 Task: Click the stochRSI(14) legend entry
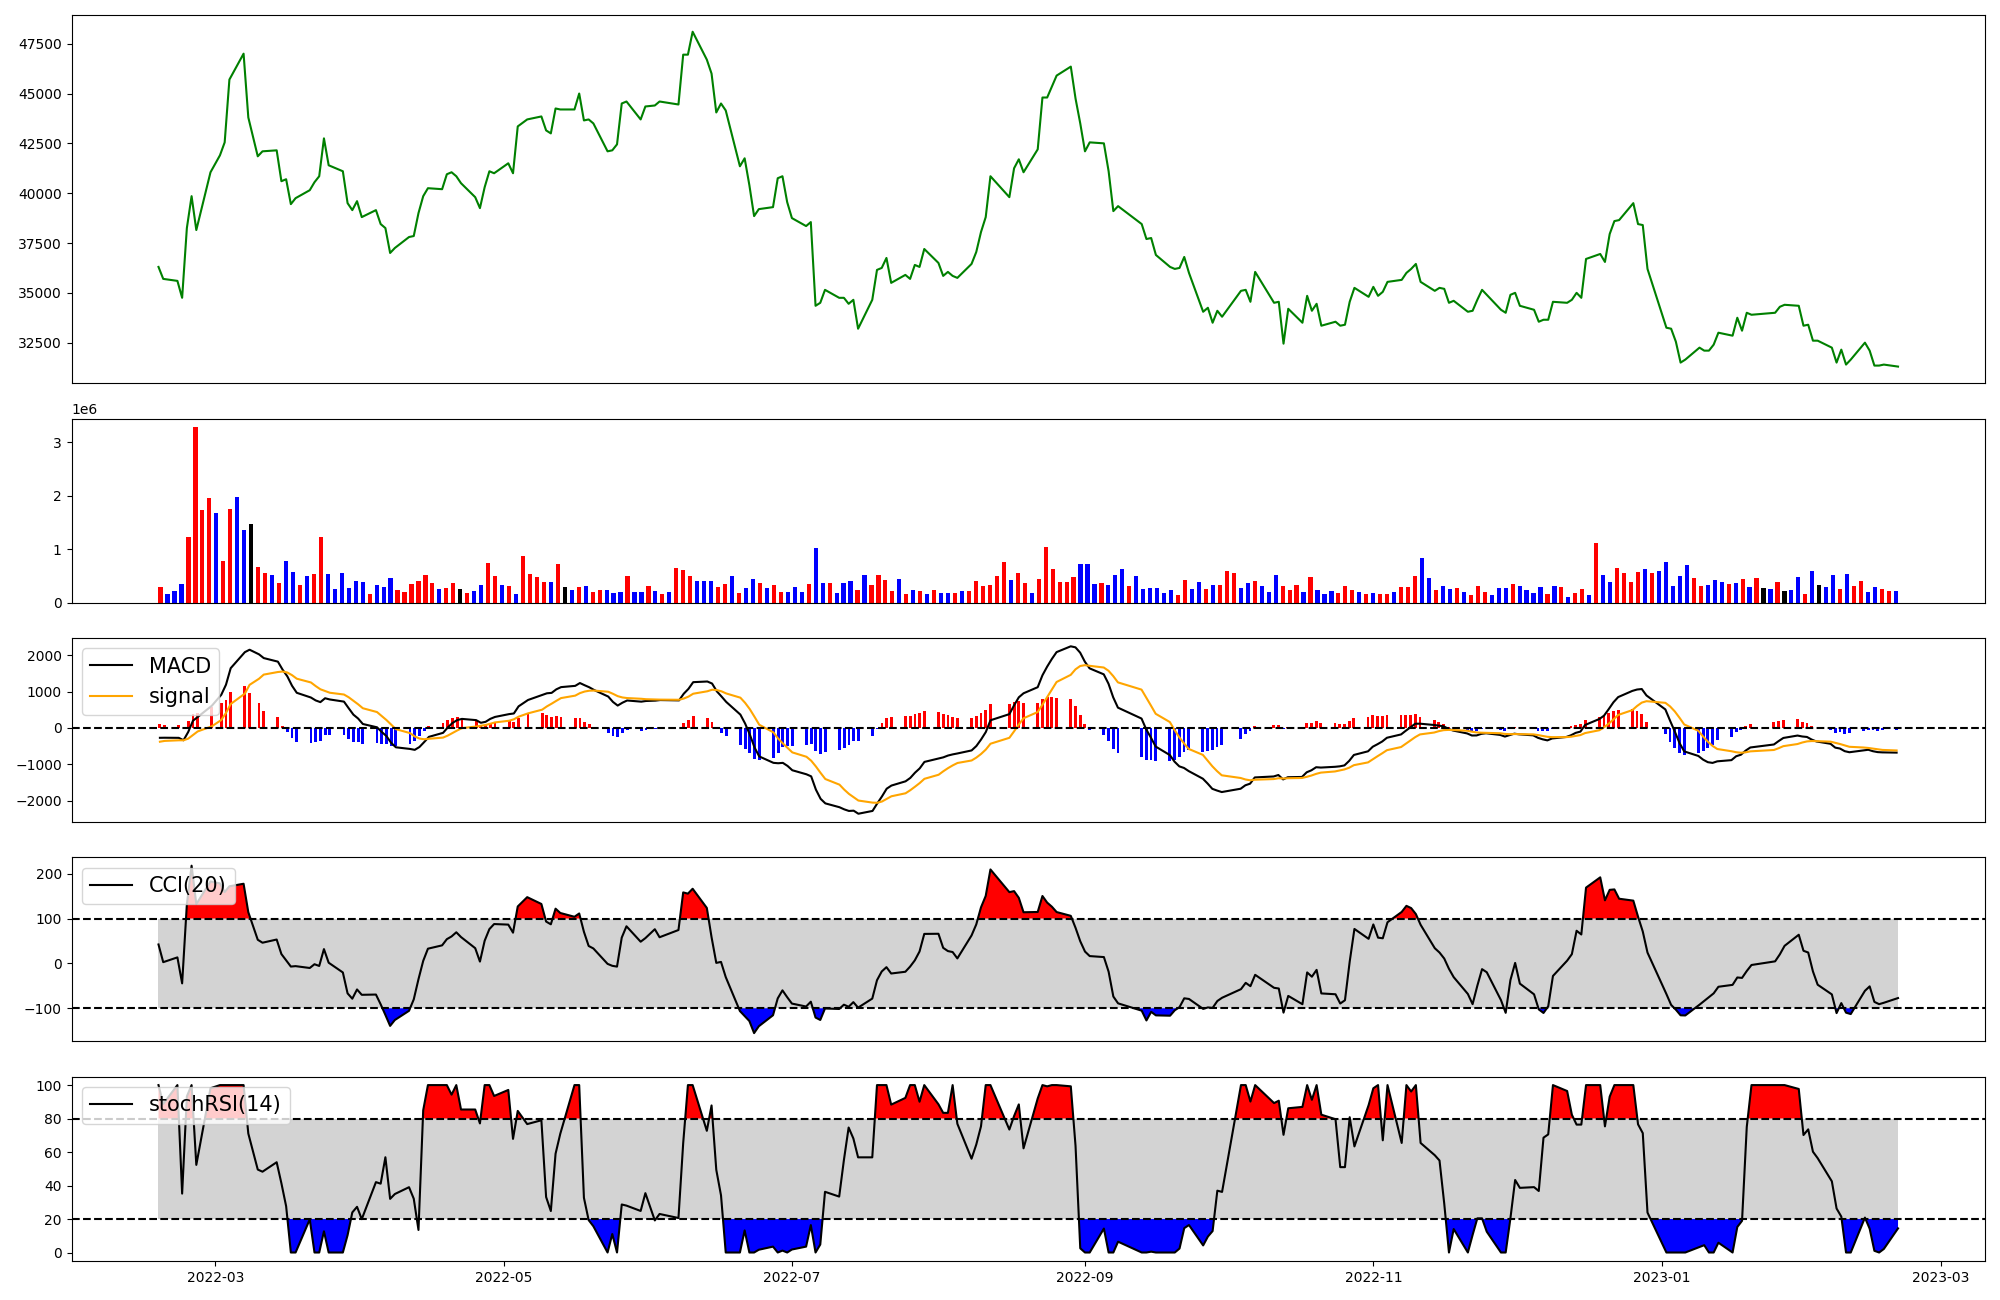click(x=214, y=1104)
